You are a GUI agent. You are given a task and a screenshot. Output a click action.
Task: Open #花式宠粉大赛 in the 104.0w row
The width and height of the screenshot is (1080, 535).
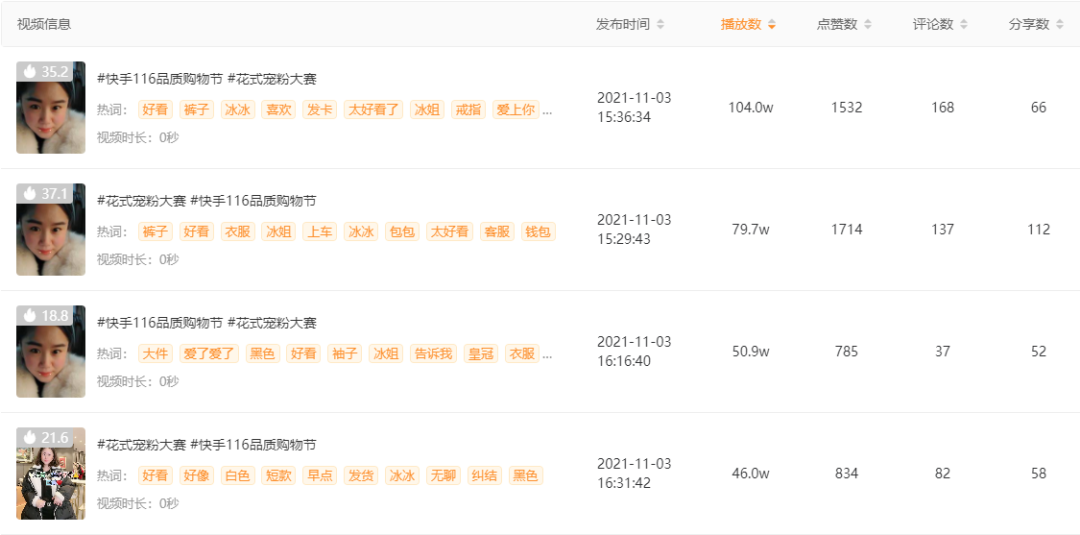[272, 79]
